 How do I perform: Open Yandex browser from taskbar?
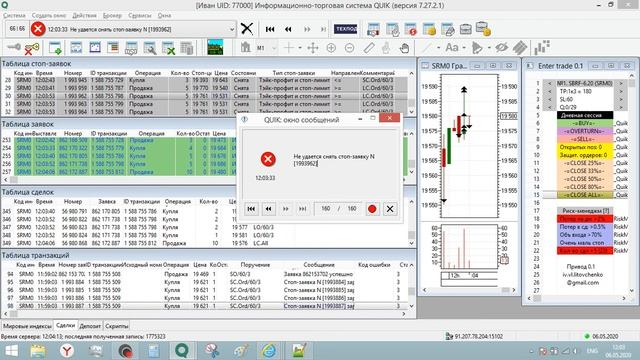pyautogui.click(x=67, y=351)
